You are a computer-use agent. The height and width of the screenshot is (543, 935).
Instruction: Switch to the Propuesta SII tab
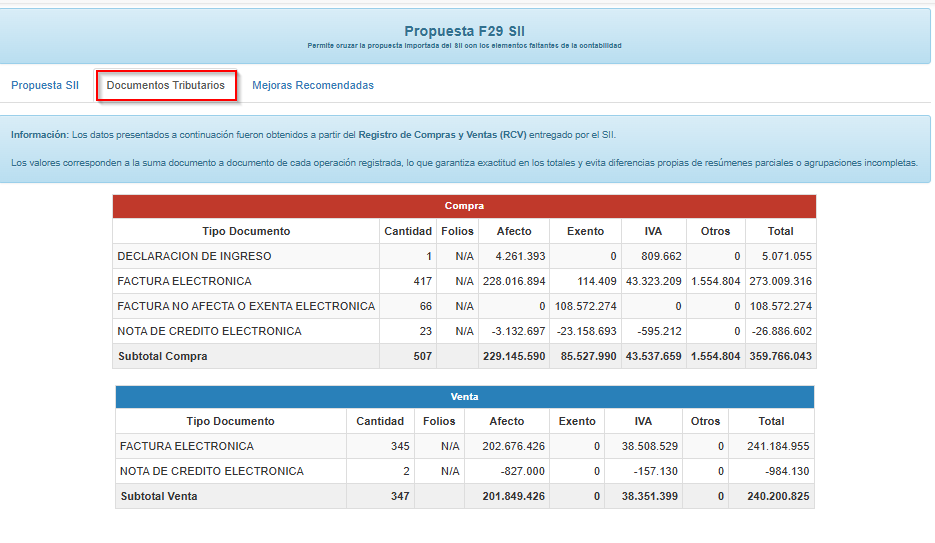[45, 85]
